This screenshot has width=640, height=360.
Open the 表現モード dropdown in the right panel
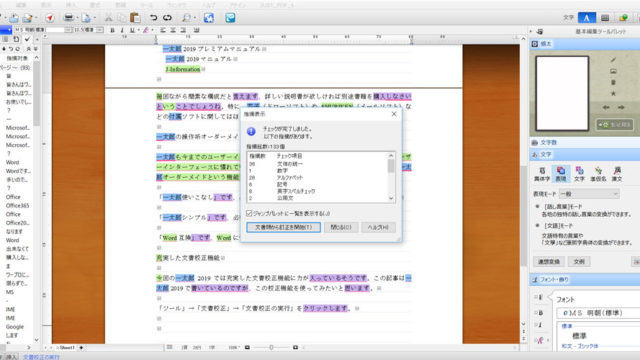[589, 194]
